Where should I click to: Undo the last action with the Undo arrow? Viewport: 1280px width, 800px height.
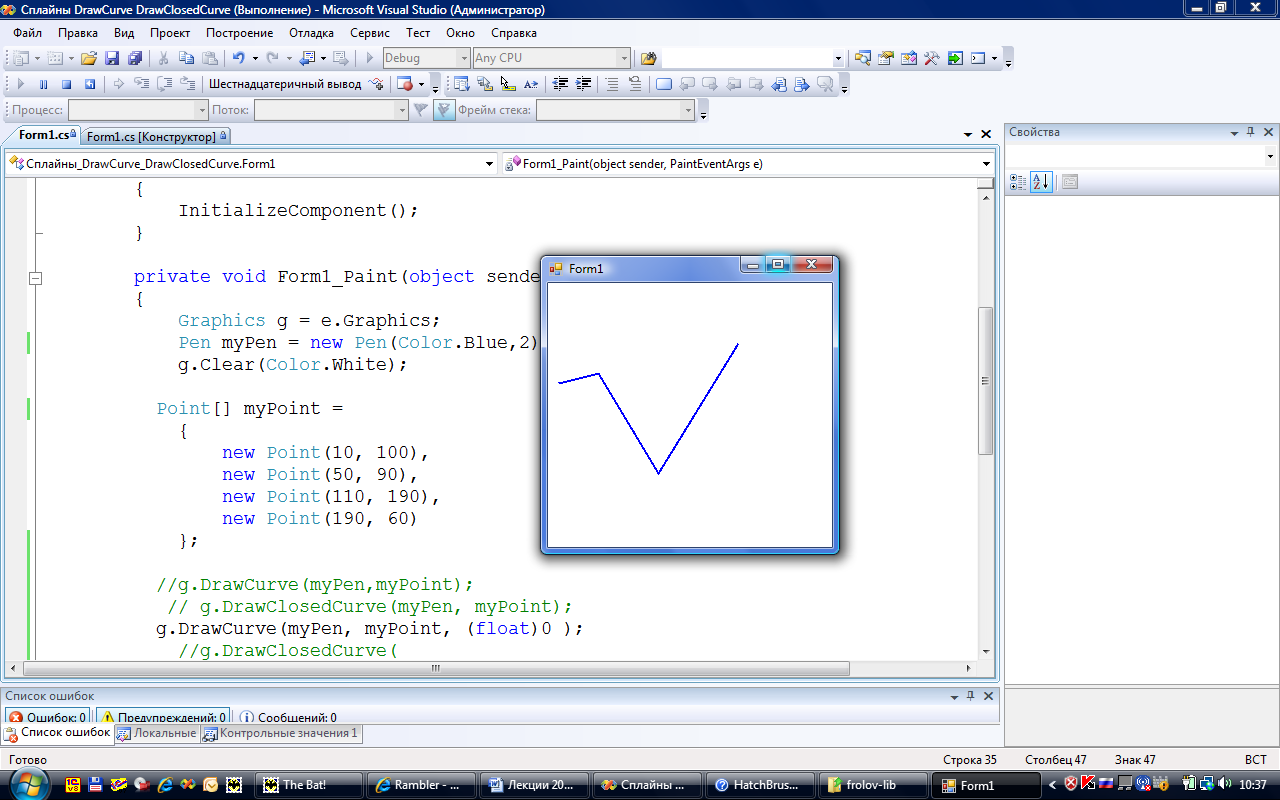click(x=239, y=58)
